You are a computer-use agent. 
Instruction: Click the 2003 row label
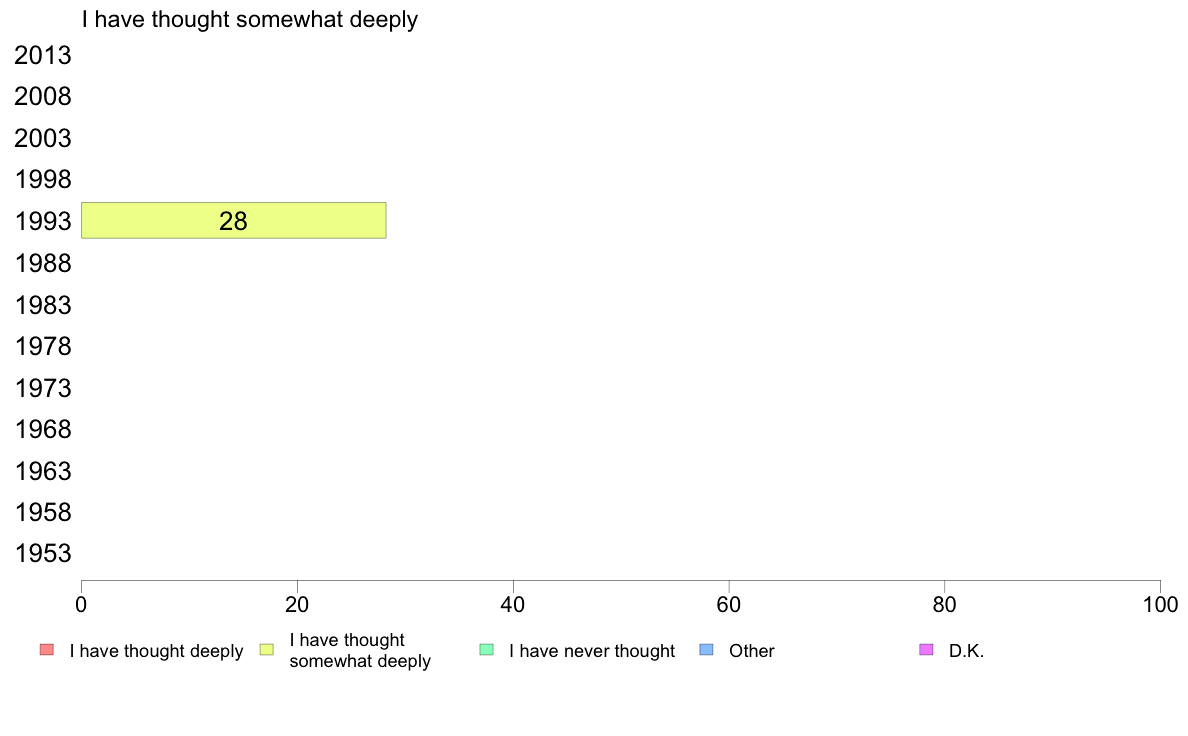click(43, 139)
